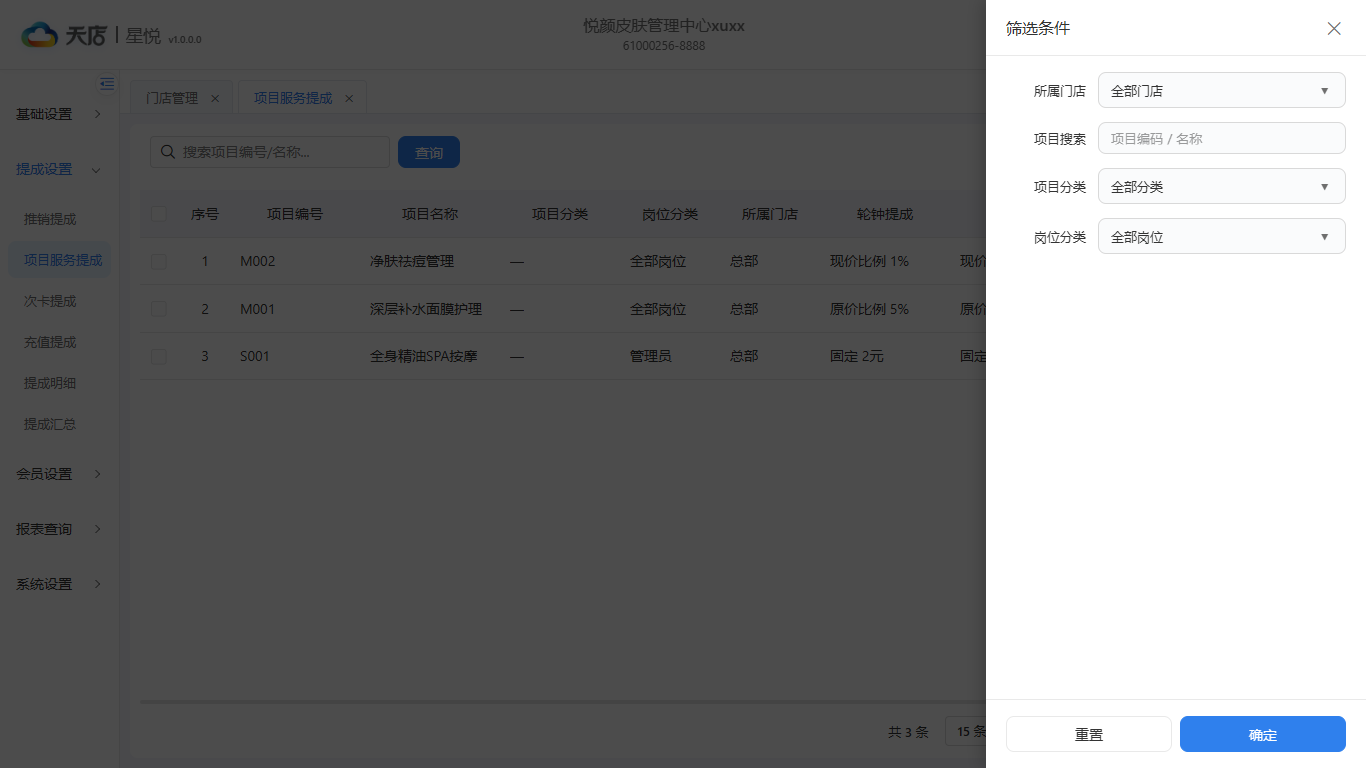This screenshot has width=1366, height=768.
Task: Click the 净肤祛痘管理 project name
Action: pyautogui.click(x=412, y=261)
